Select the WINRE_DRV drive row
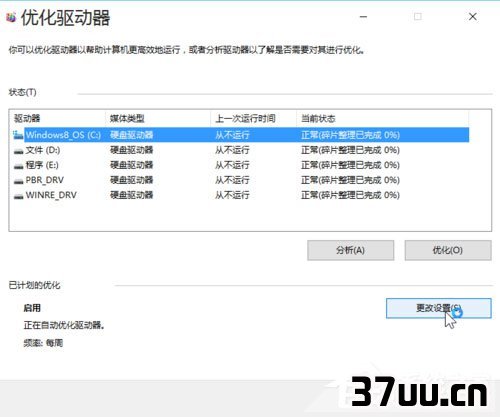The image size is (500, 417). pyautogui.click(x=241, y=195)
